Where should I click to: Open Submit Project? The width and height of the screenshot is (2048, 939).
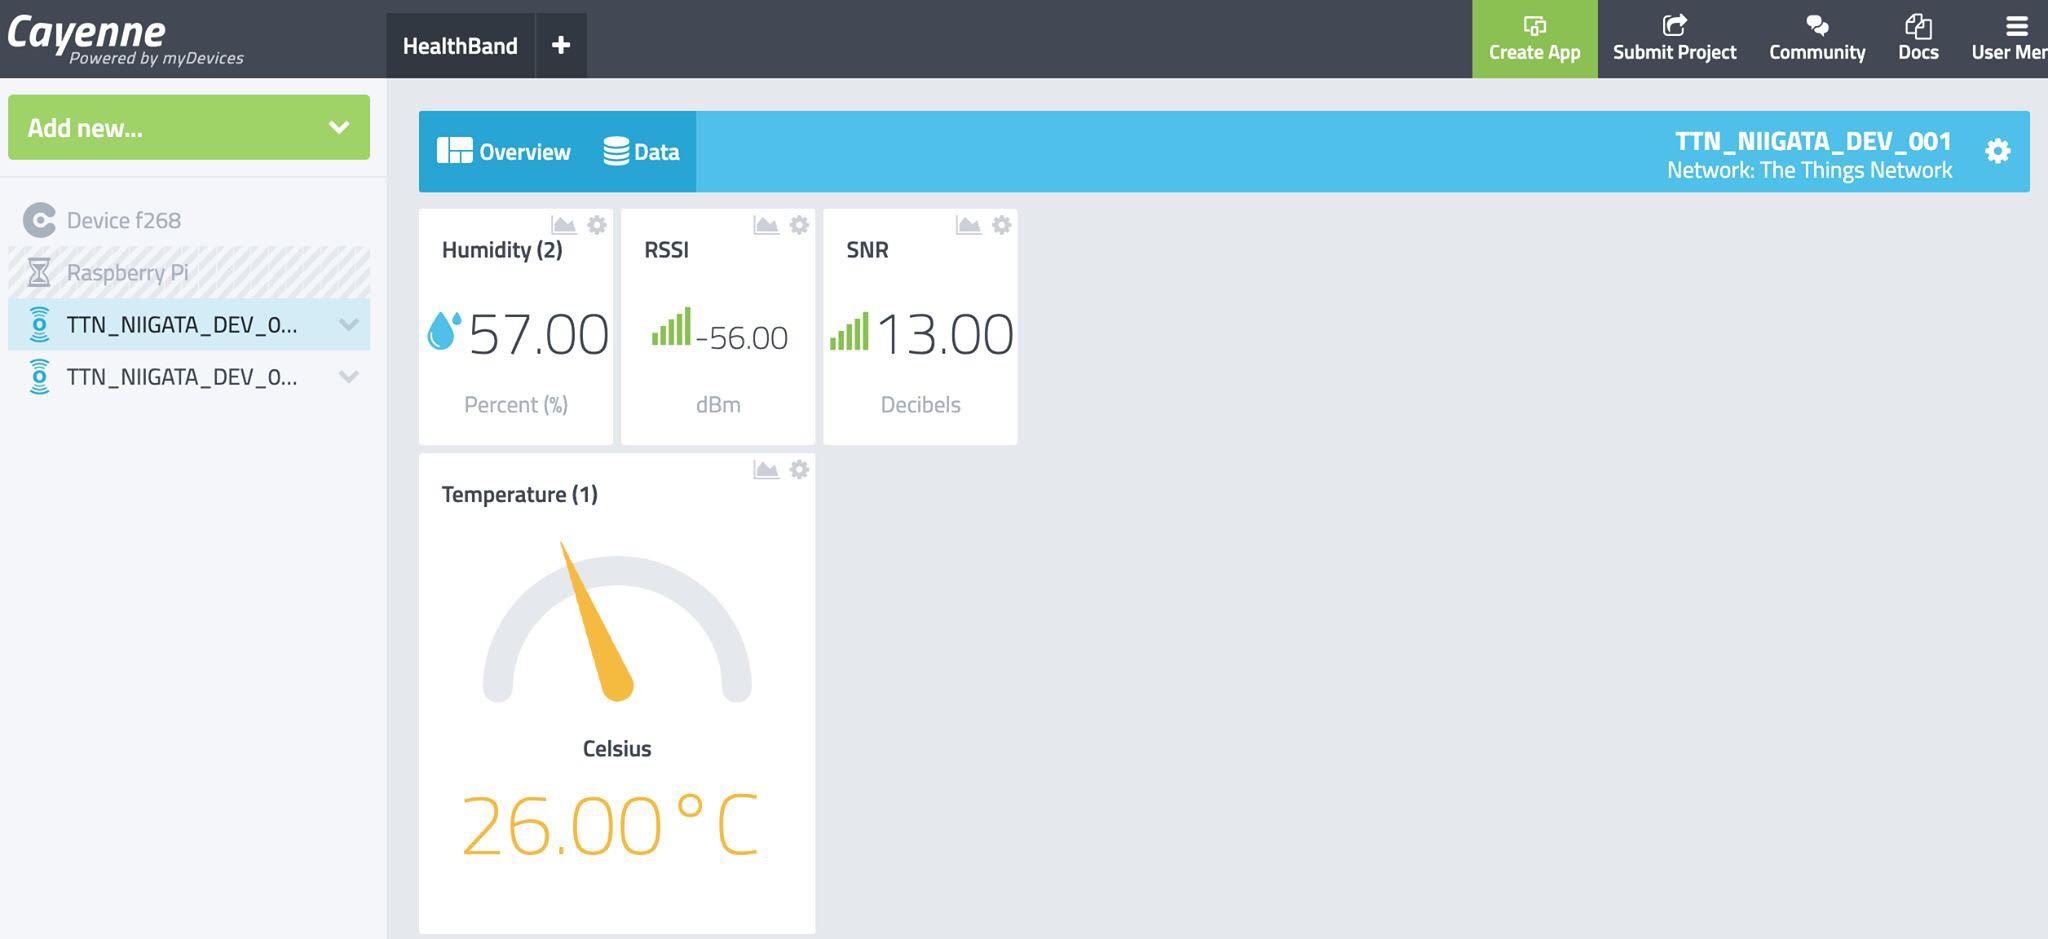pyautogui.click(x=1674, y=39)
